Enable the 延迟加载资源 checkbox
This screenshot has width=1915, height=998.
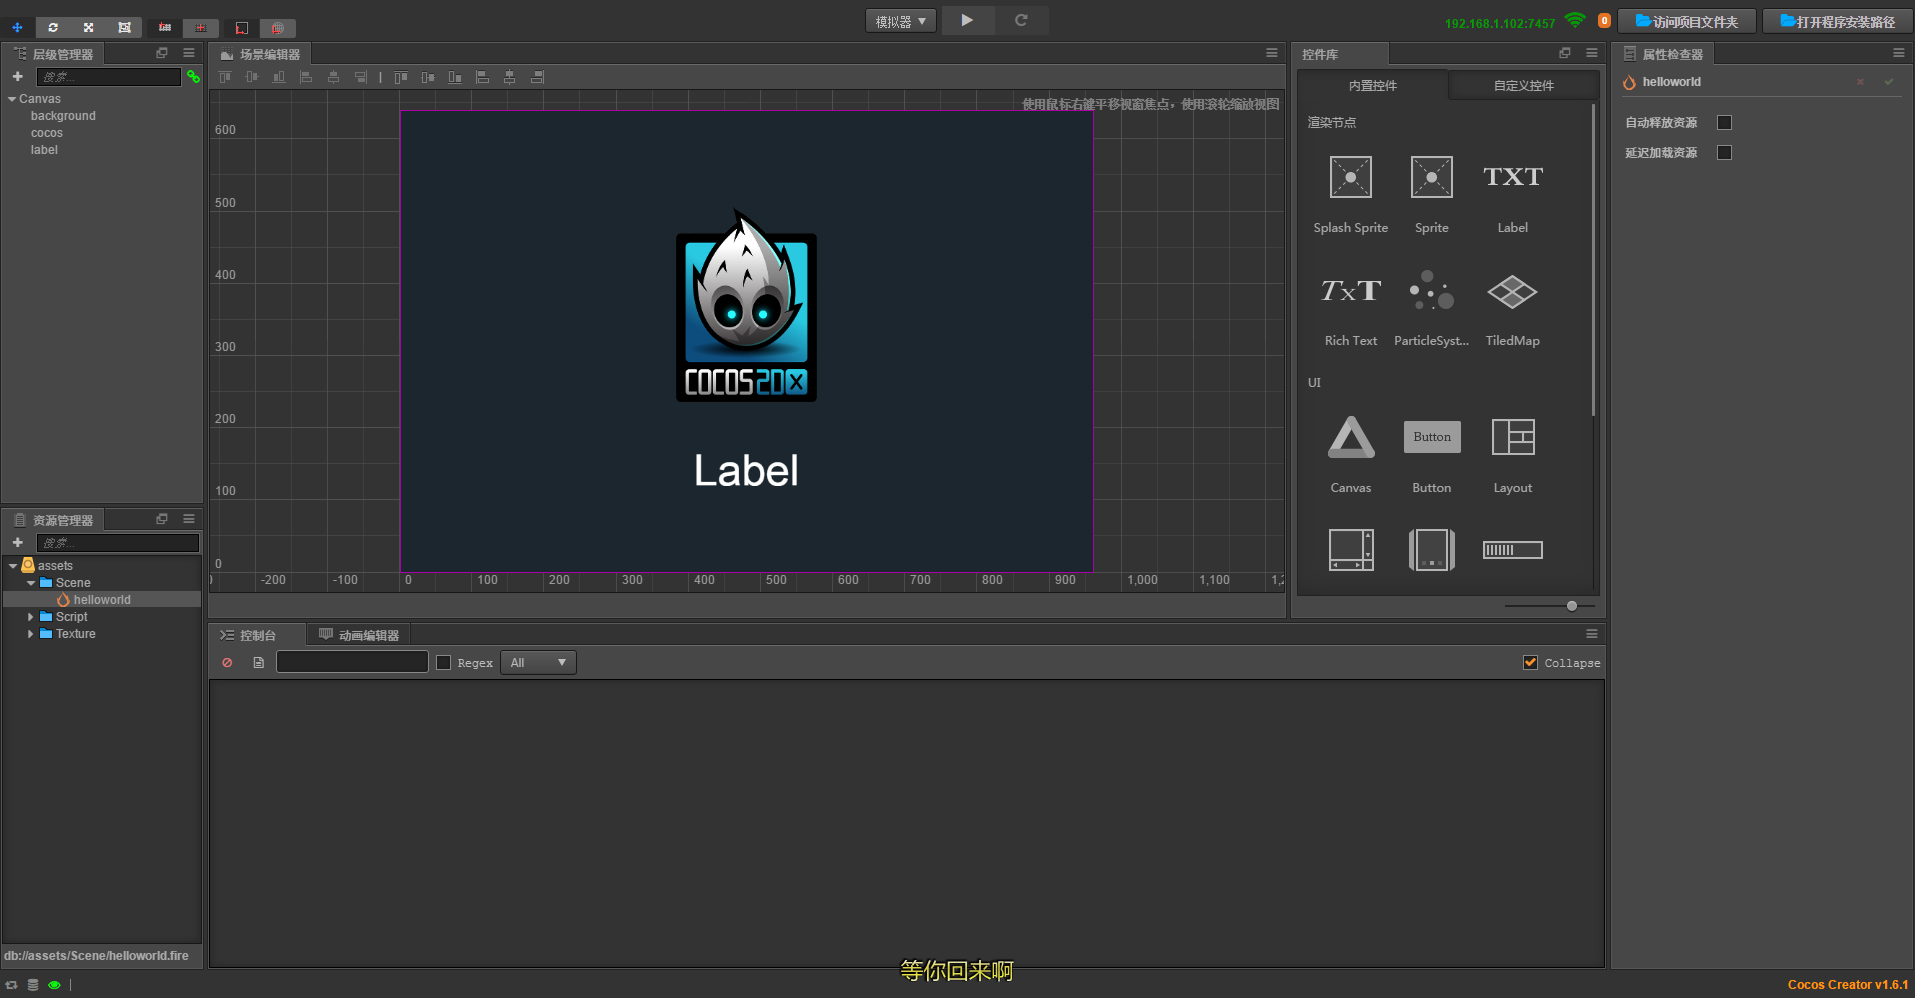[x=1724, y=153]
